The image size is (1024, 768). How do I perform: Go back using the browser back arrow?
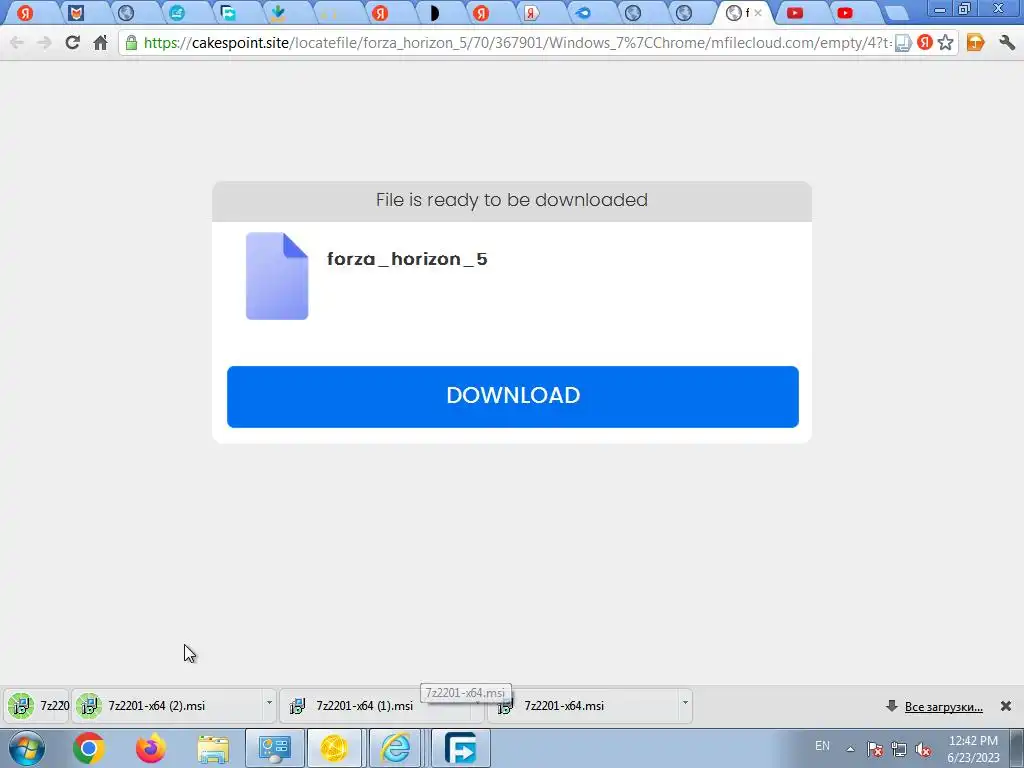coord(17,42)
